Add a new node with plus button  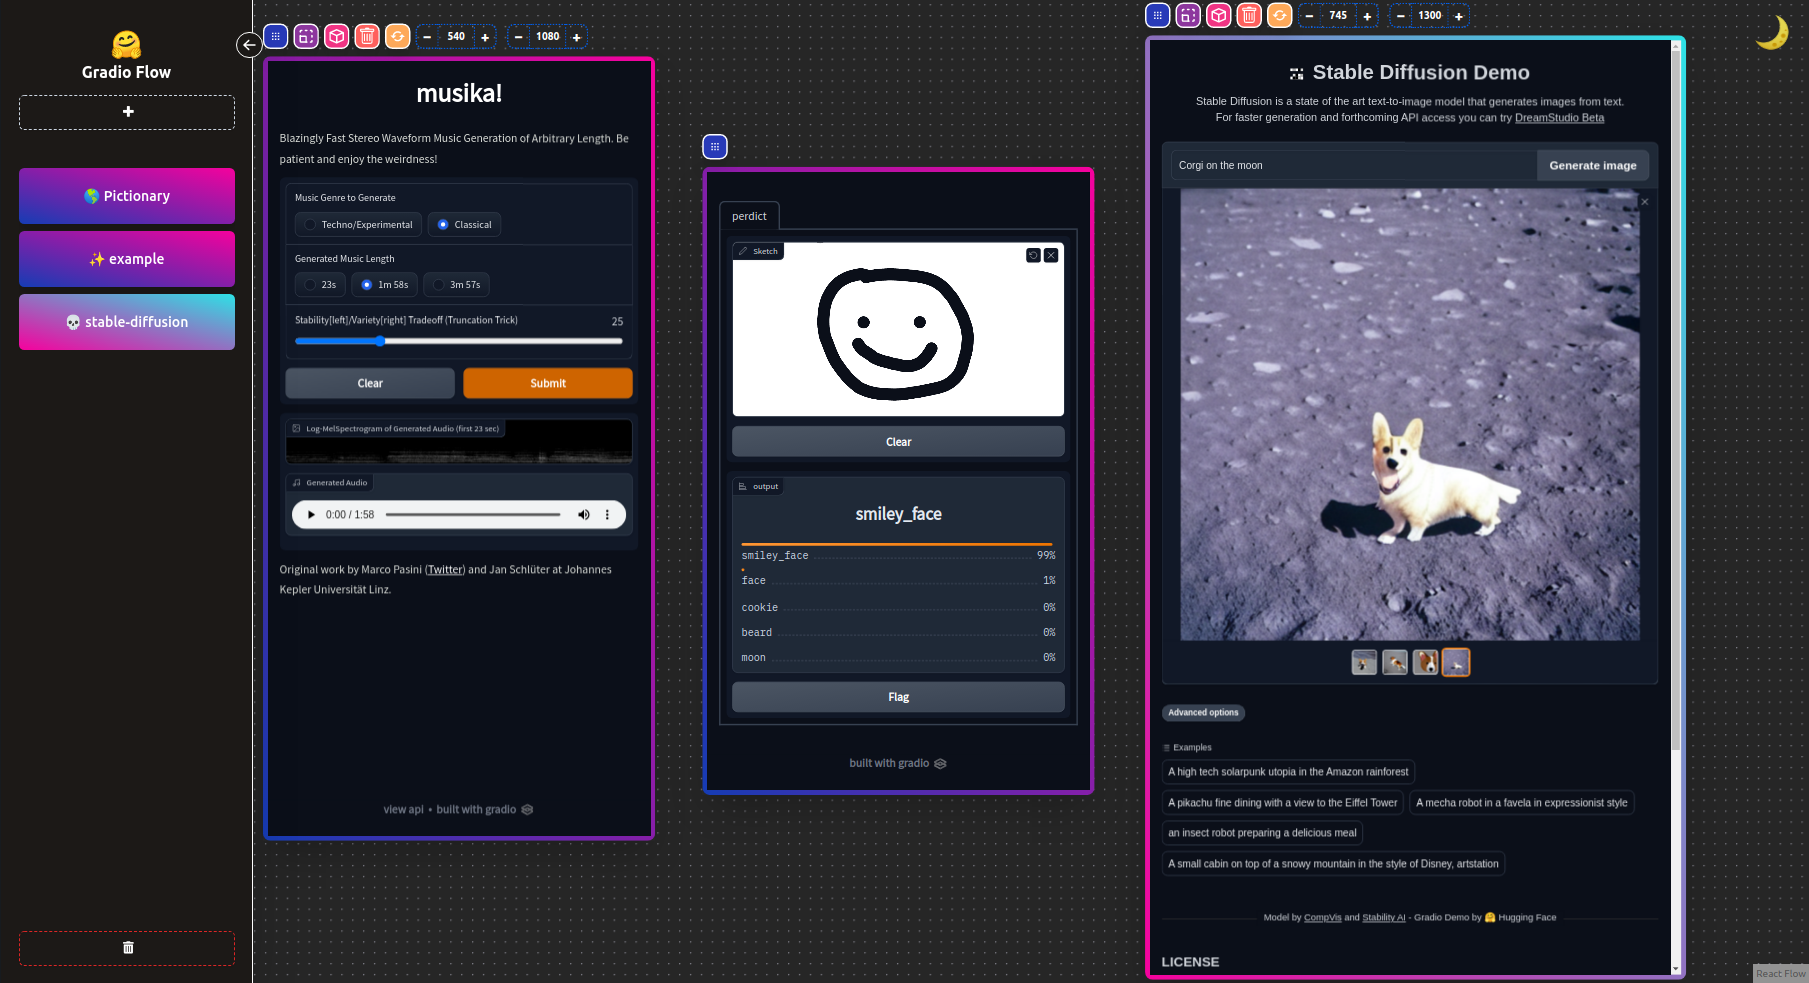(x=127, y=112)
